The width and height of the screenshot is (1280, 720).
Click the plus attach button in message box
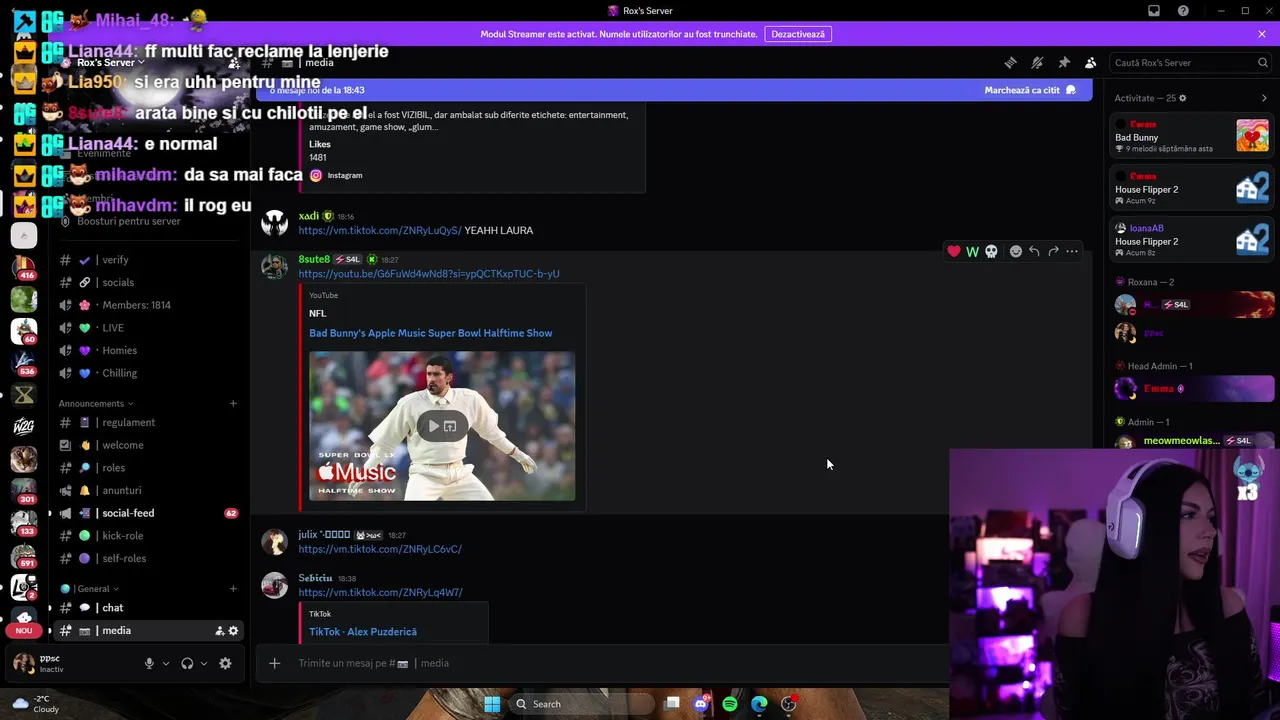point(275,663)
